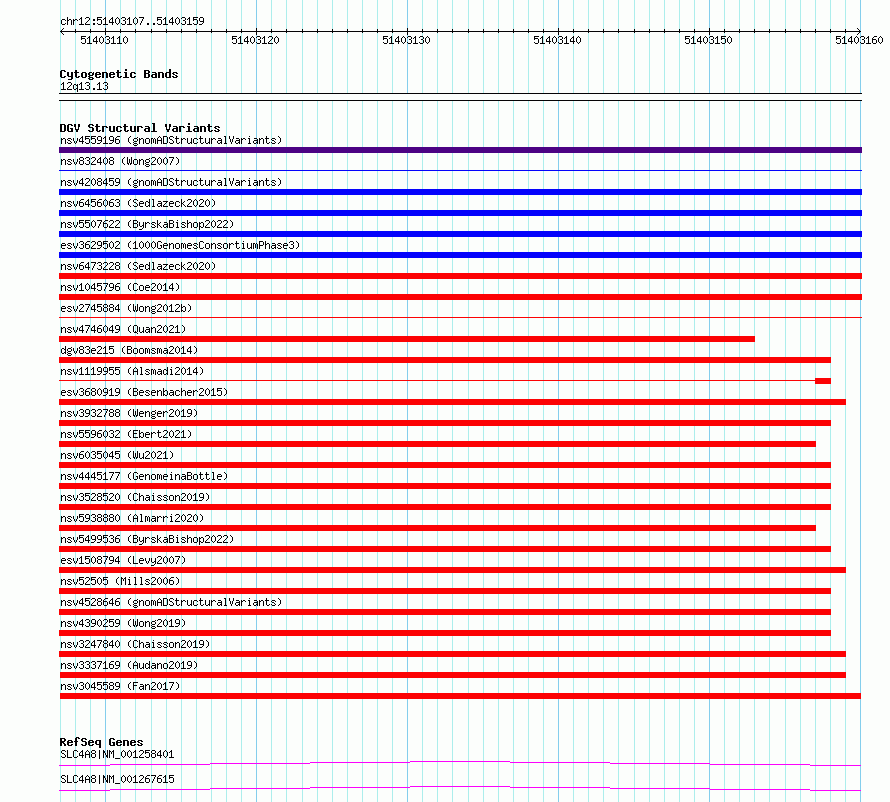Image resolution: width=890 pixels, height=802 pixels.
Task: Select the shorter red bar under nsv4746049
Action: pos(407,339)
